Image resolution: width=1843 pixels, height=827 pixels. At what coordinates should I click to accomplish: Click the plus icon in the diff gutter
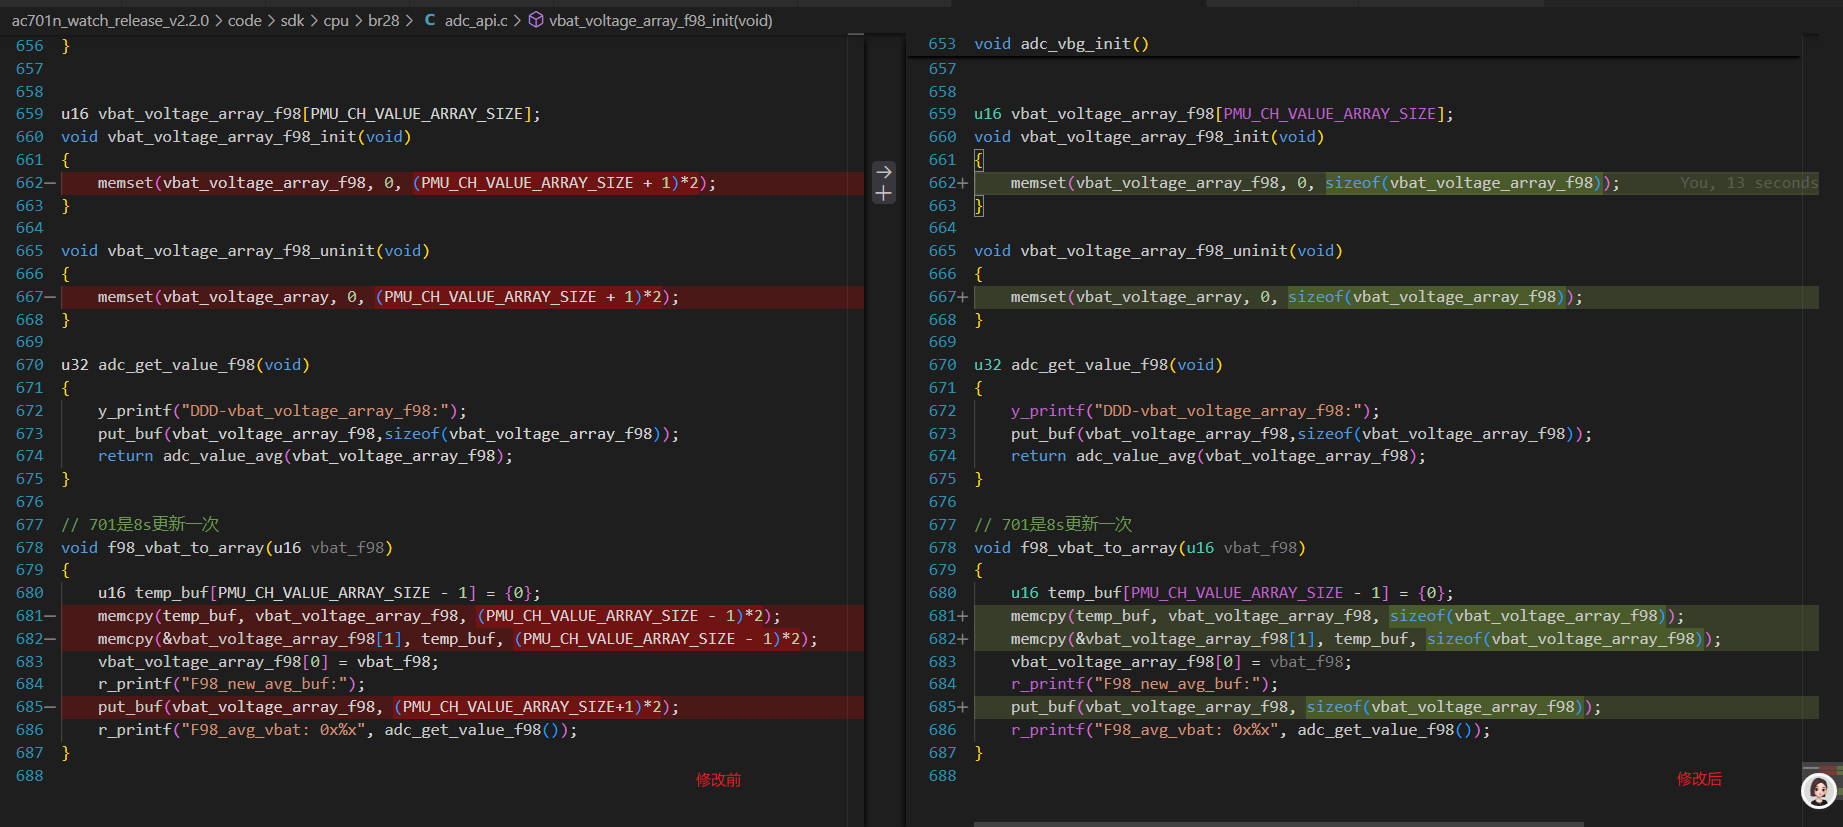click(x=884, y=194)
